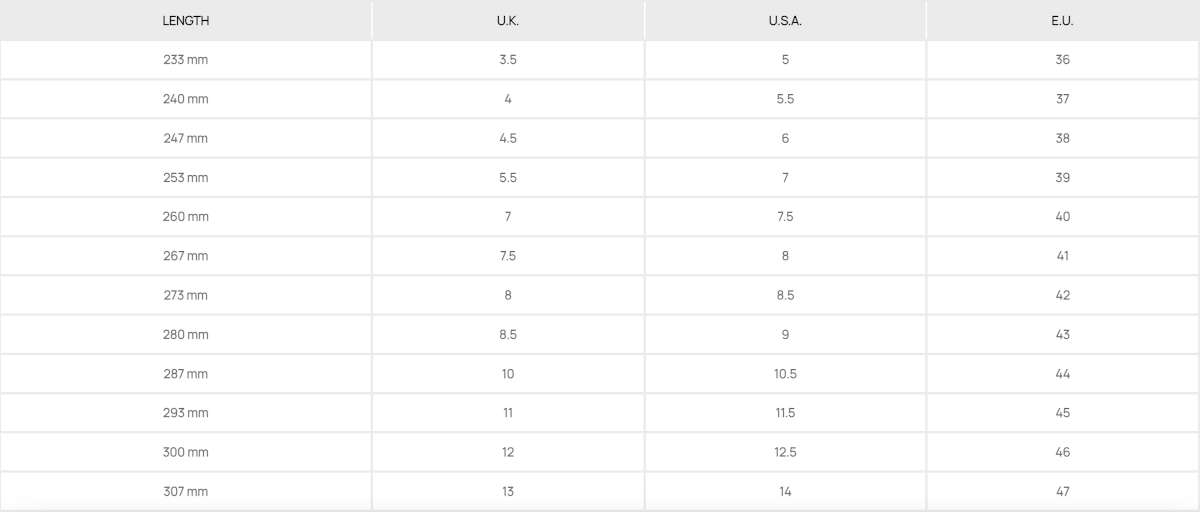The image size is (1200, 512).
Task: Click USA size 10.5 cell
Action: coord(785,374)
